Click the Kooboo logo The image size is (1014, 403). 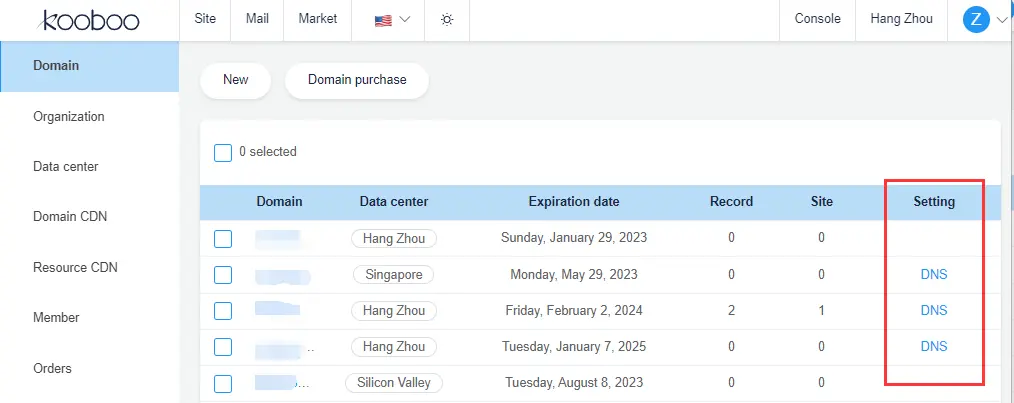pyautogui.click(x=91, y=20)
